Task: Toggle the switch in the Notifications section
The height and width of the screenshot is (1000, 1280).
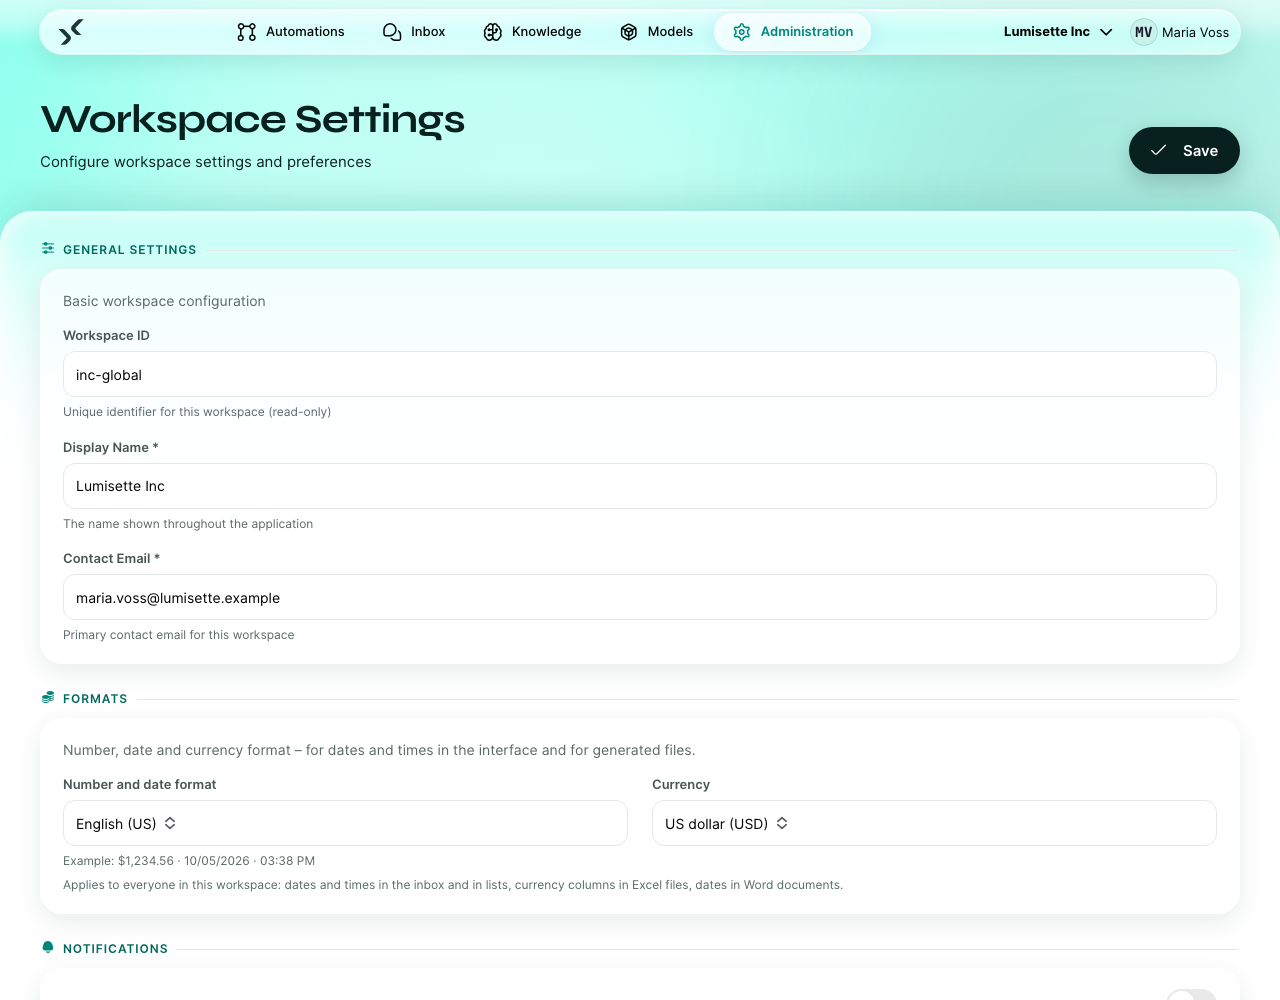Action: 1191,995
